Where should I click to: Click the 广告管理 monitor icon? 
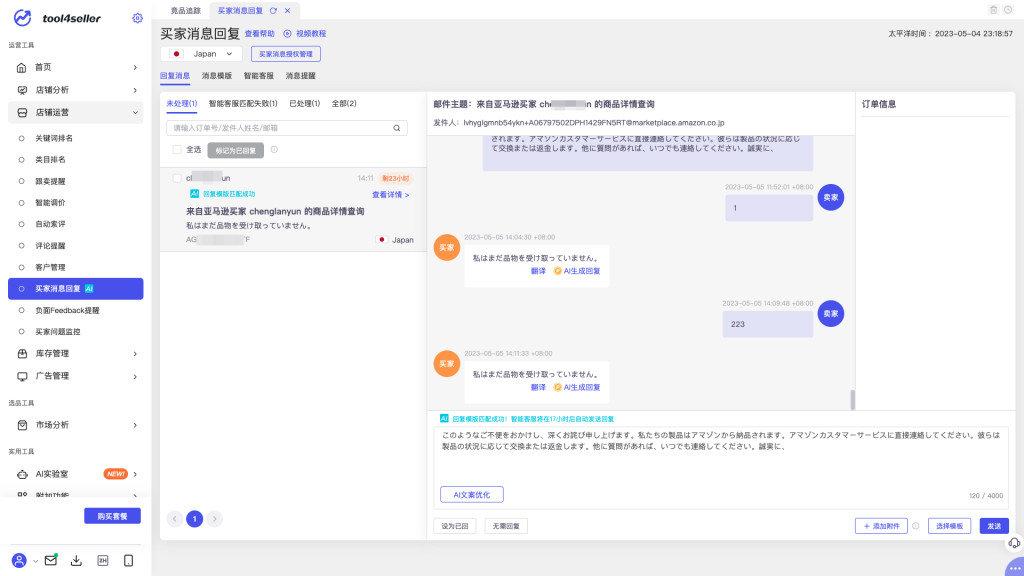coord(22,376)
